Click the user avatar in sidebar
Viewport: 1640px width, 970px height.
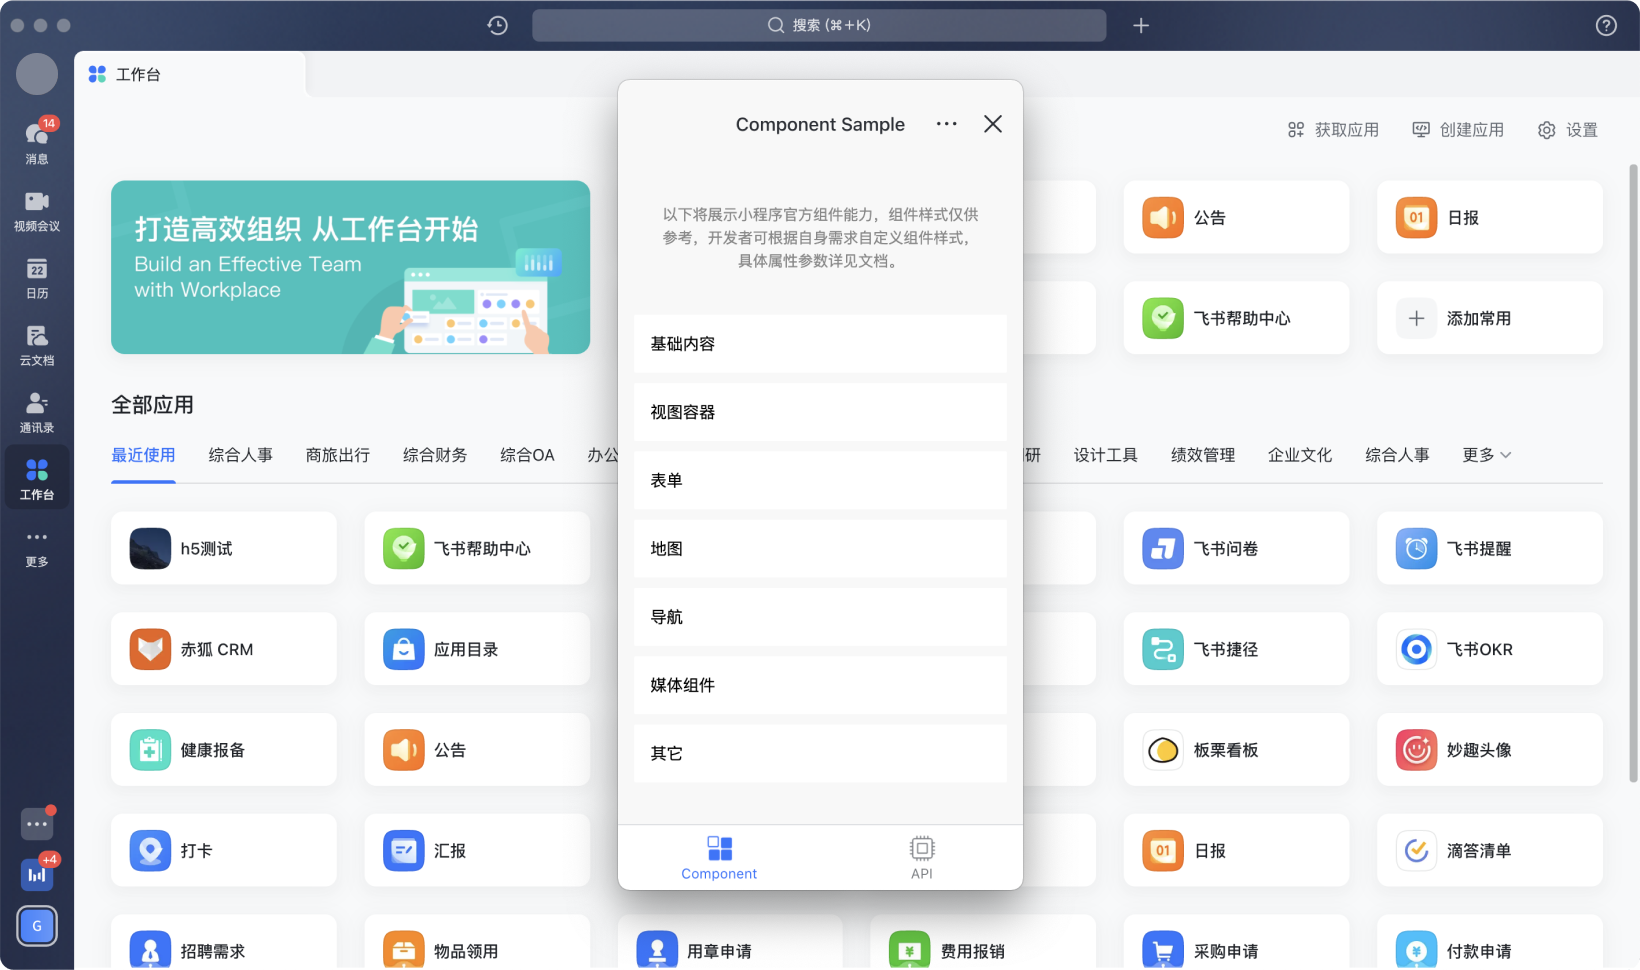click(37, 74)
